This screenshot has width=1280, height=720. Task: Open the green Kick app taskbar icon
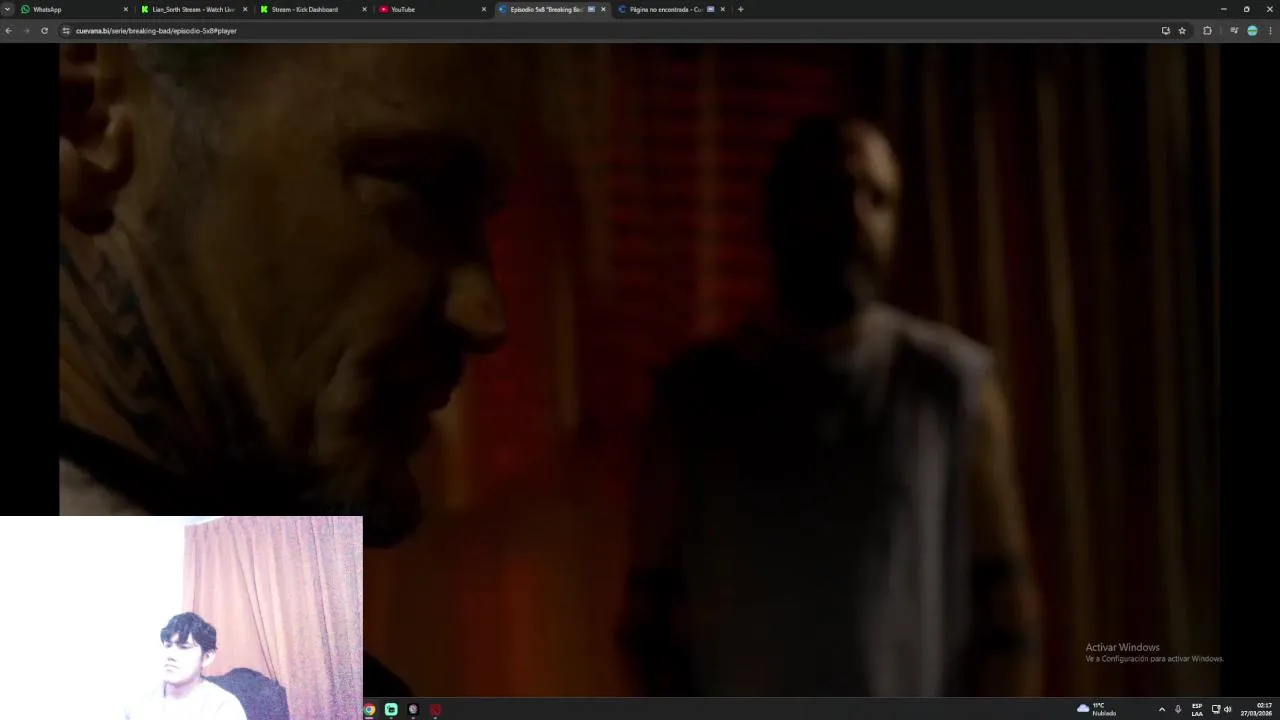click(391, 709)
